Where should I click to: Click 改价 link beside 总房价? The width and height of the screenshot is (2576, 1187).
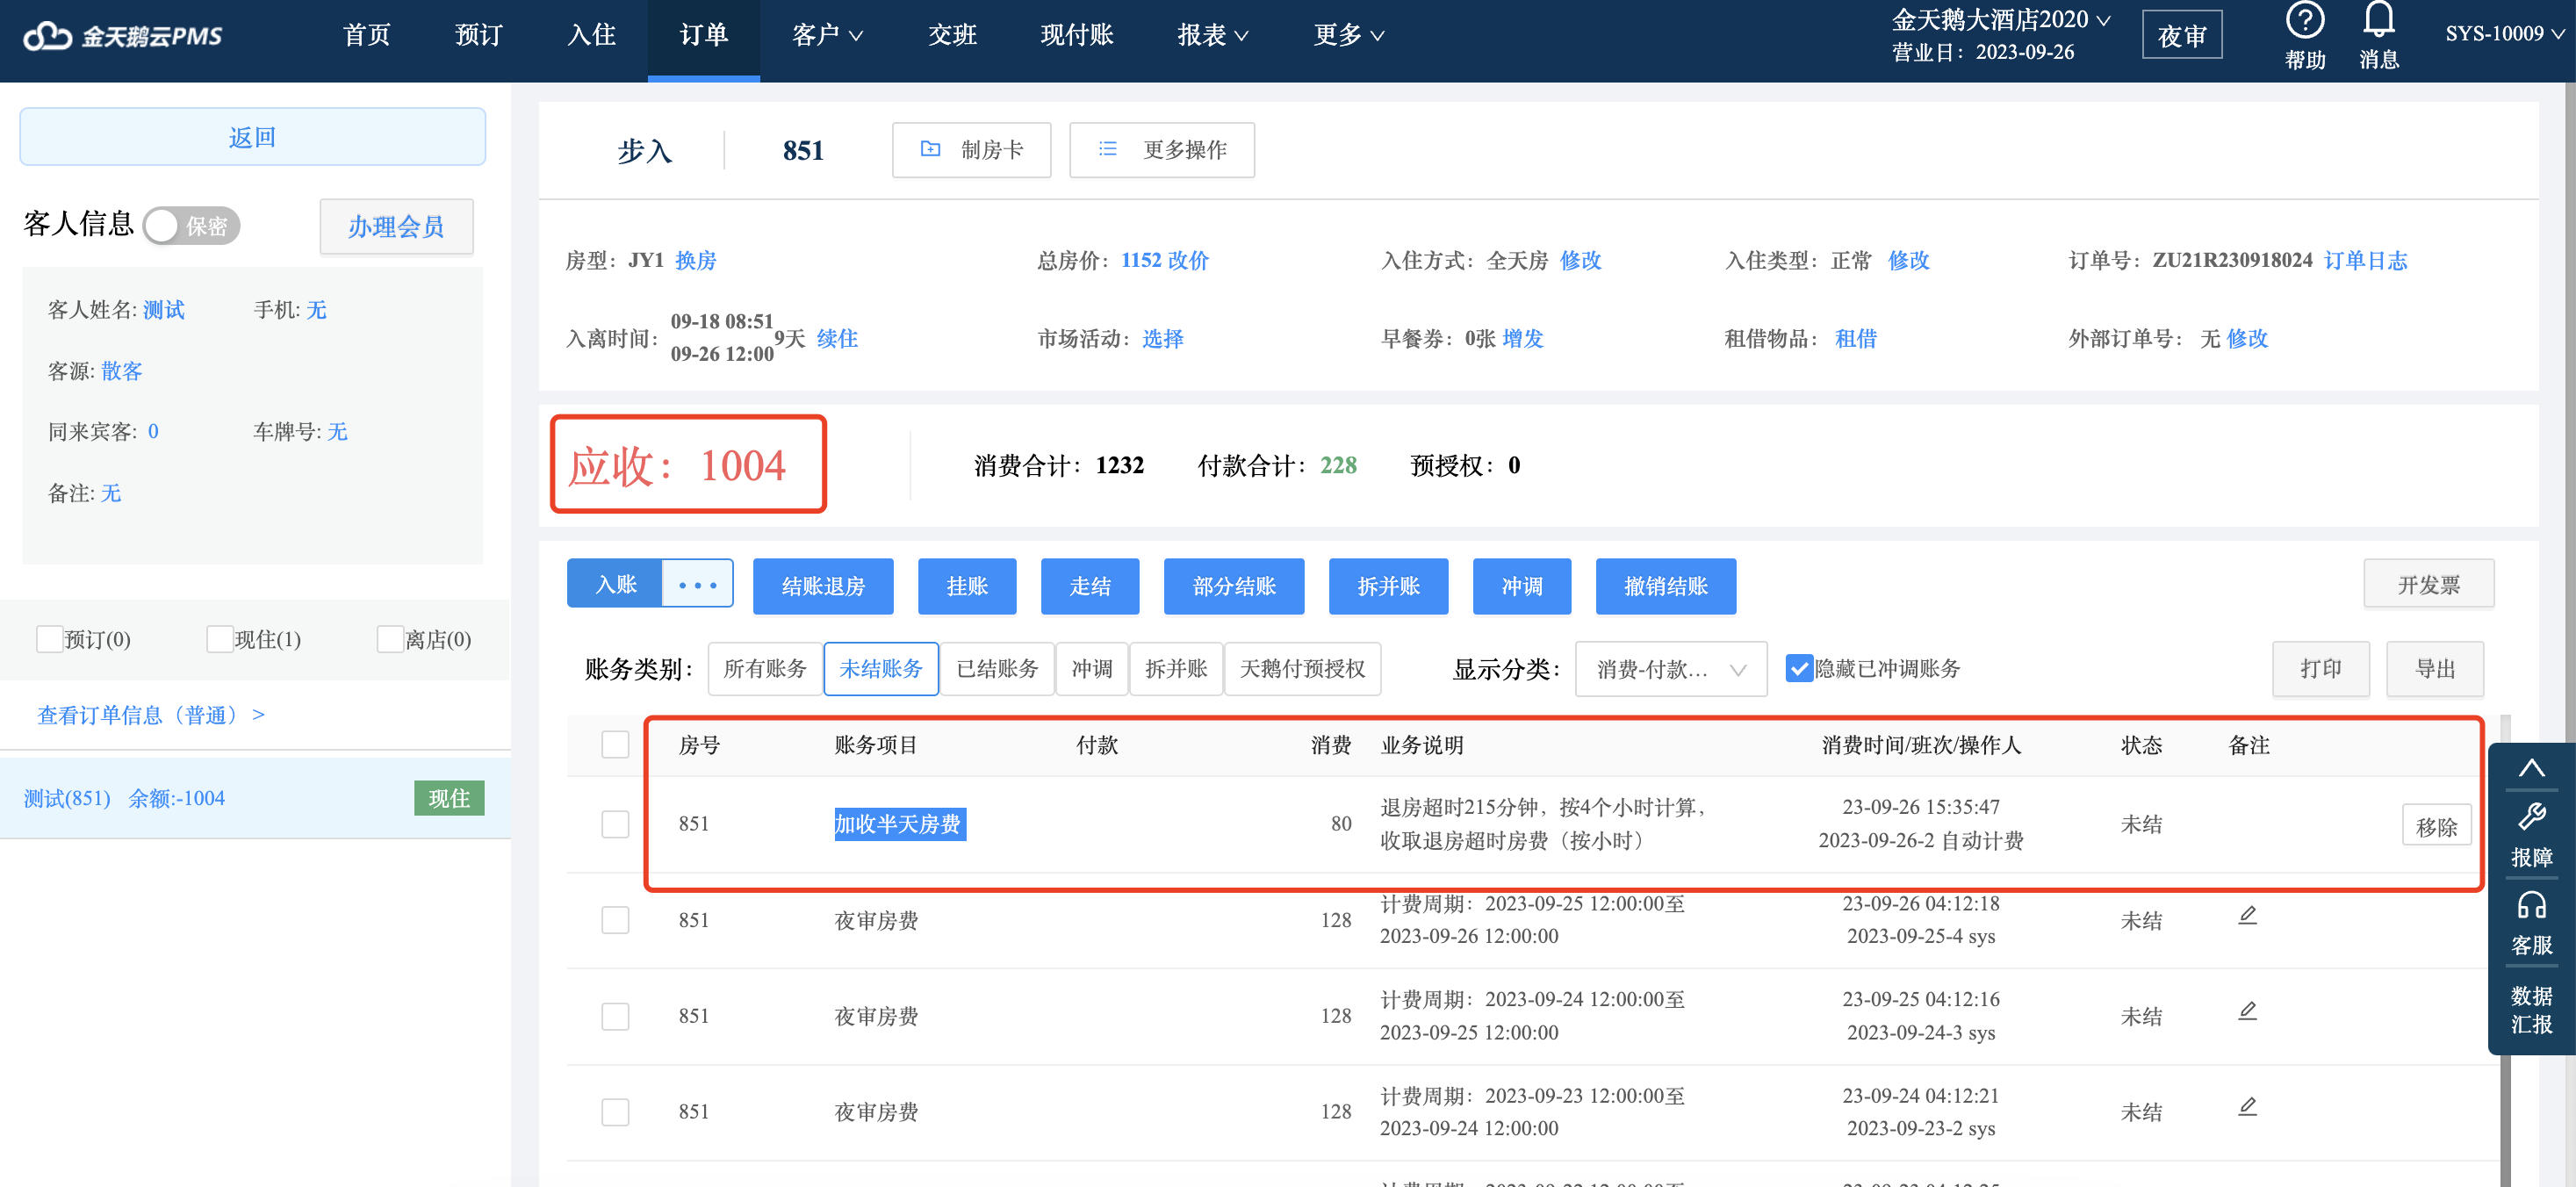pos(1188,260)
